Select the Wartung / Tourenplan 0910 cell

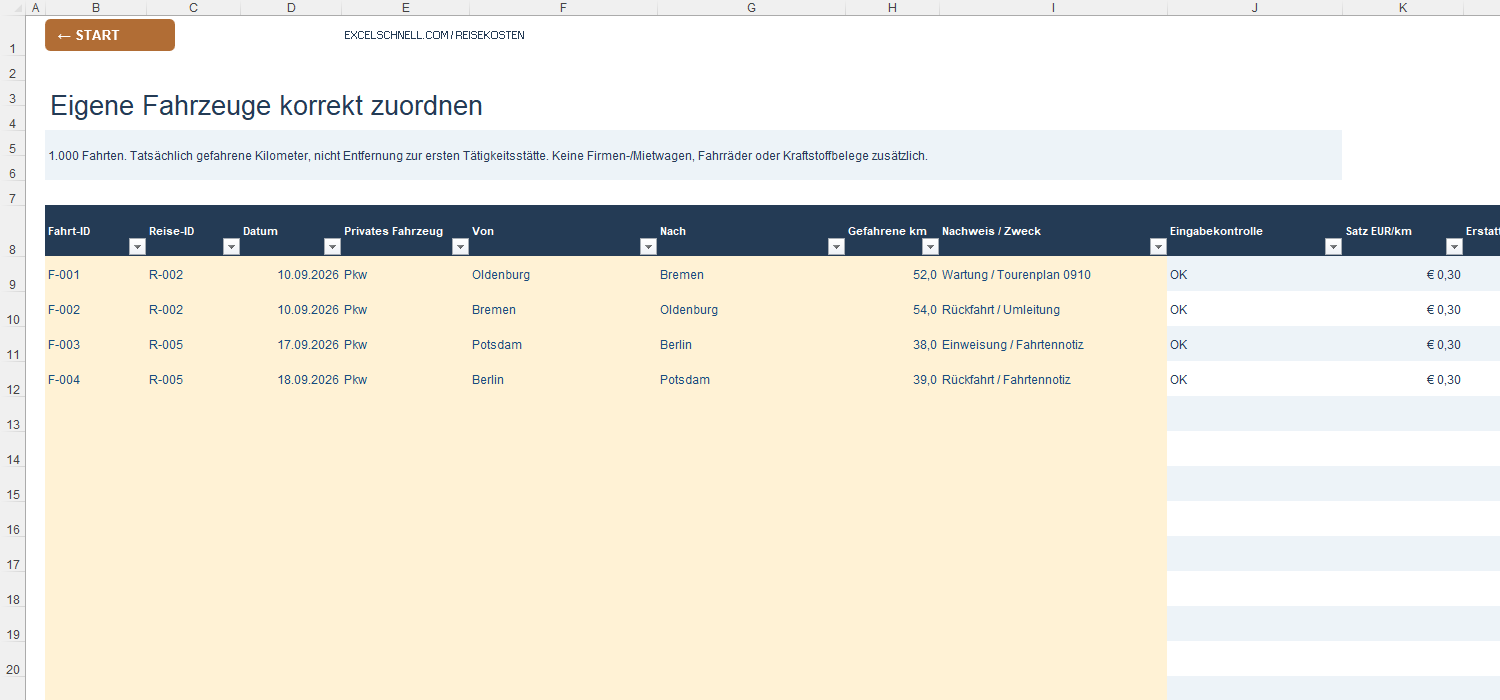pyautogui.click(x=1053, y=274)
